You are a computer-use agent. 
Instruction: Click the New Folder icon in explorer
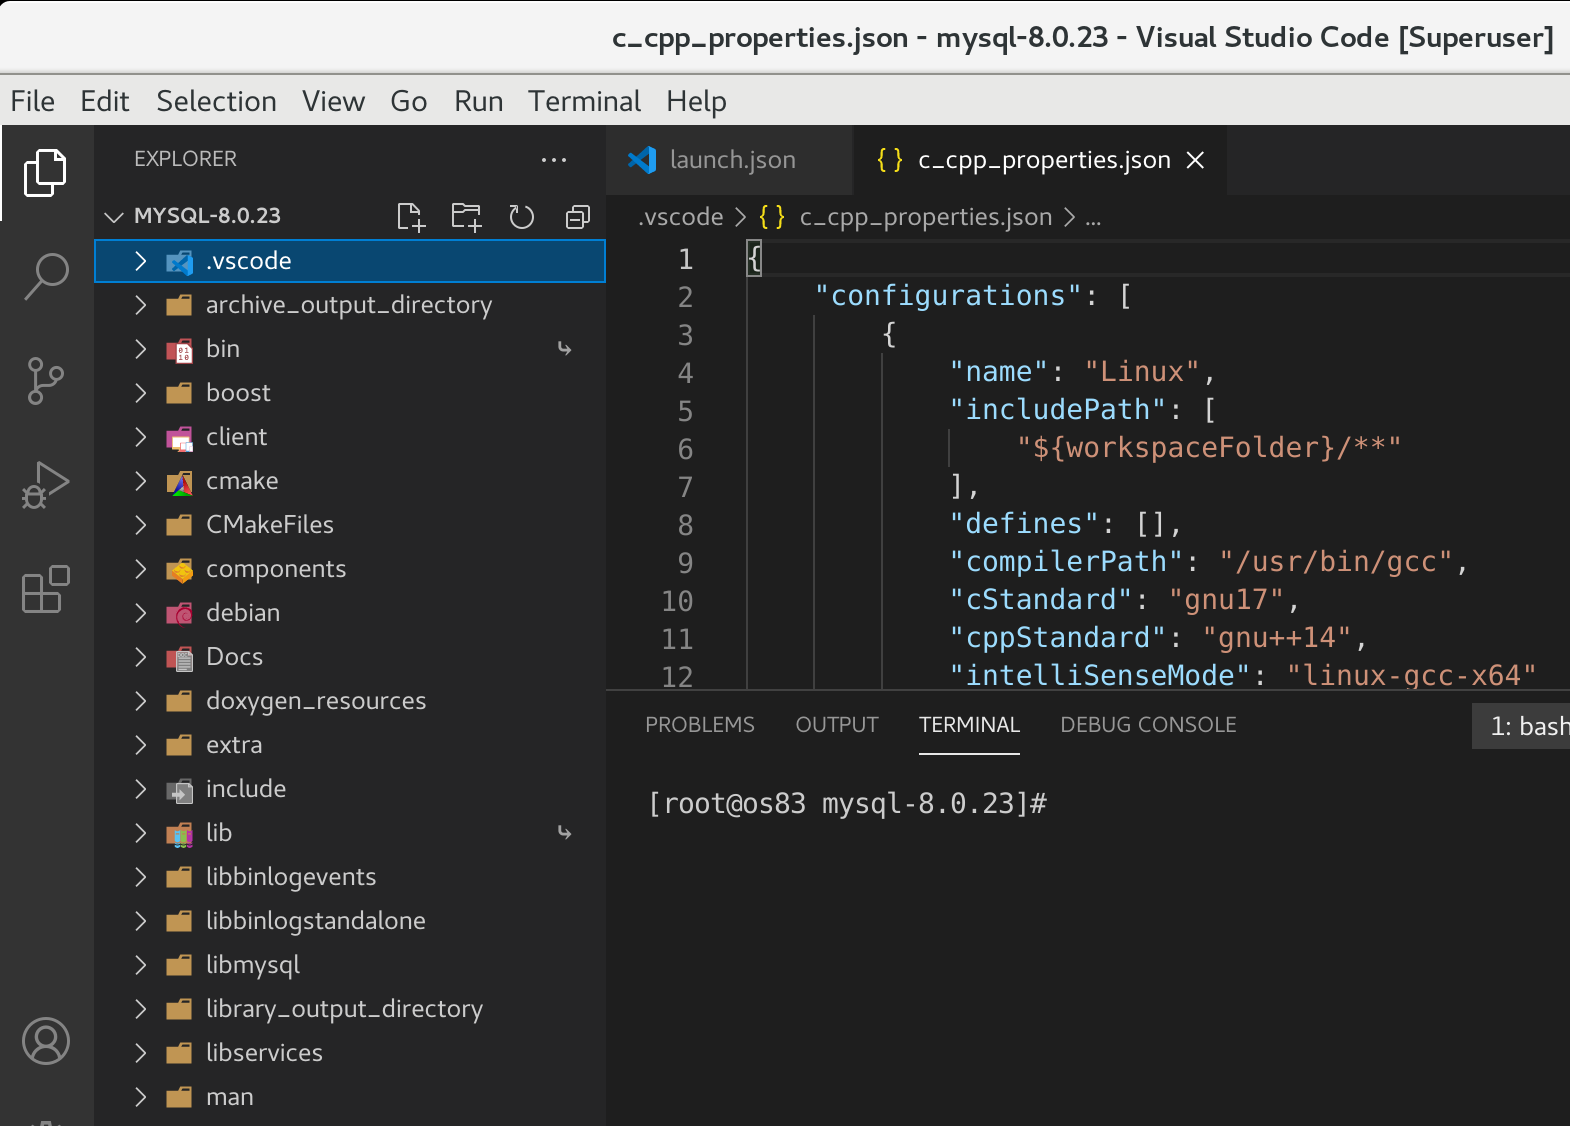(466, 216)
